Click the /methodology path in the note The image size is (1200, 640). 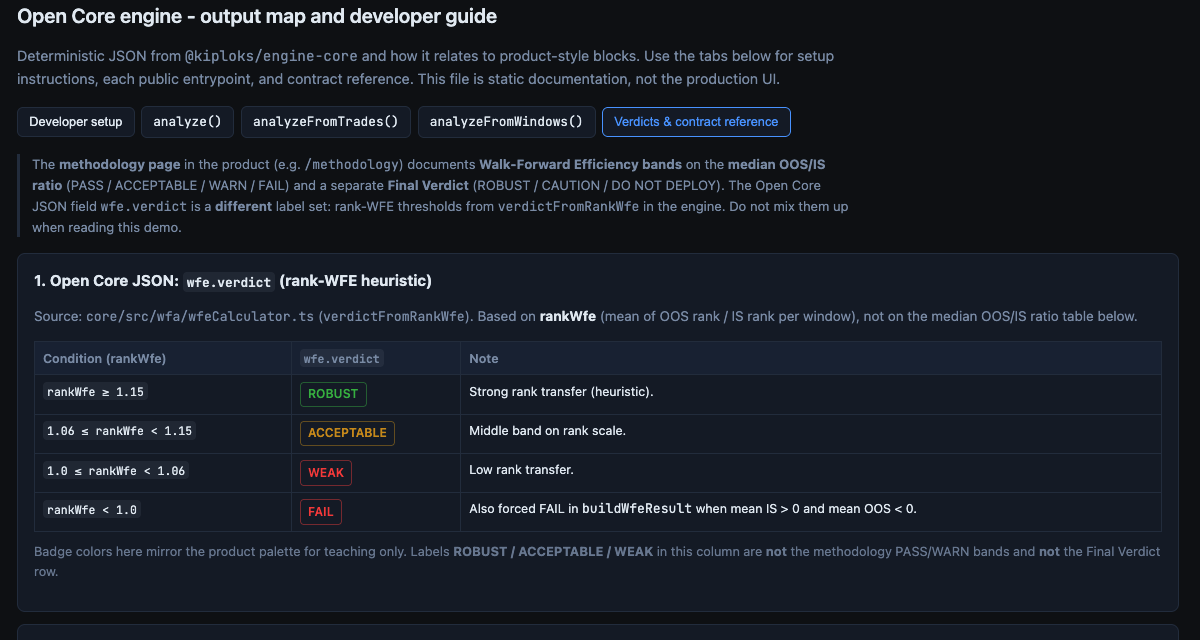coord(357,165)
